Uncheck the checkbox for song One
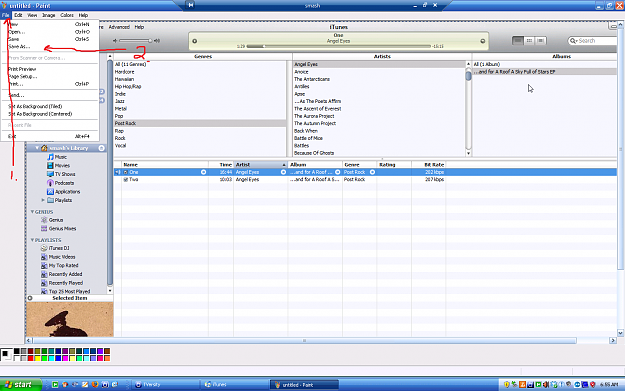Viewport: 625px width, 391px height. 126,172
